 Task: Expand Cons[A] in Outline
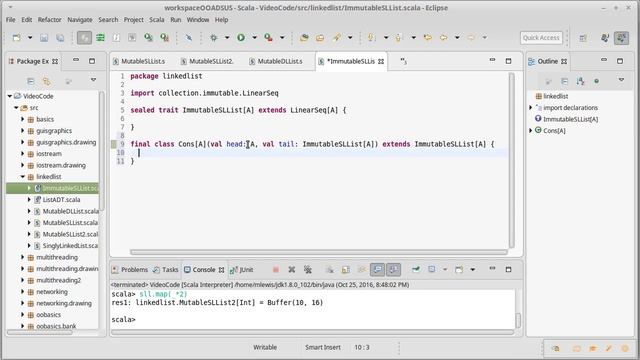click(x=531, y=131)
